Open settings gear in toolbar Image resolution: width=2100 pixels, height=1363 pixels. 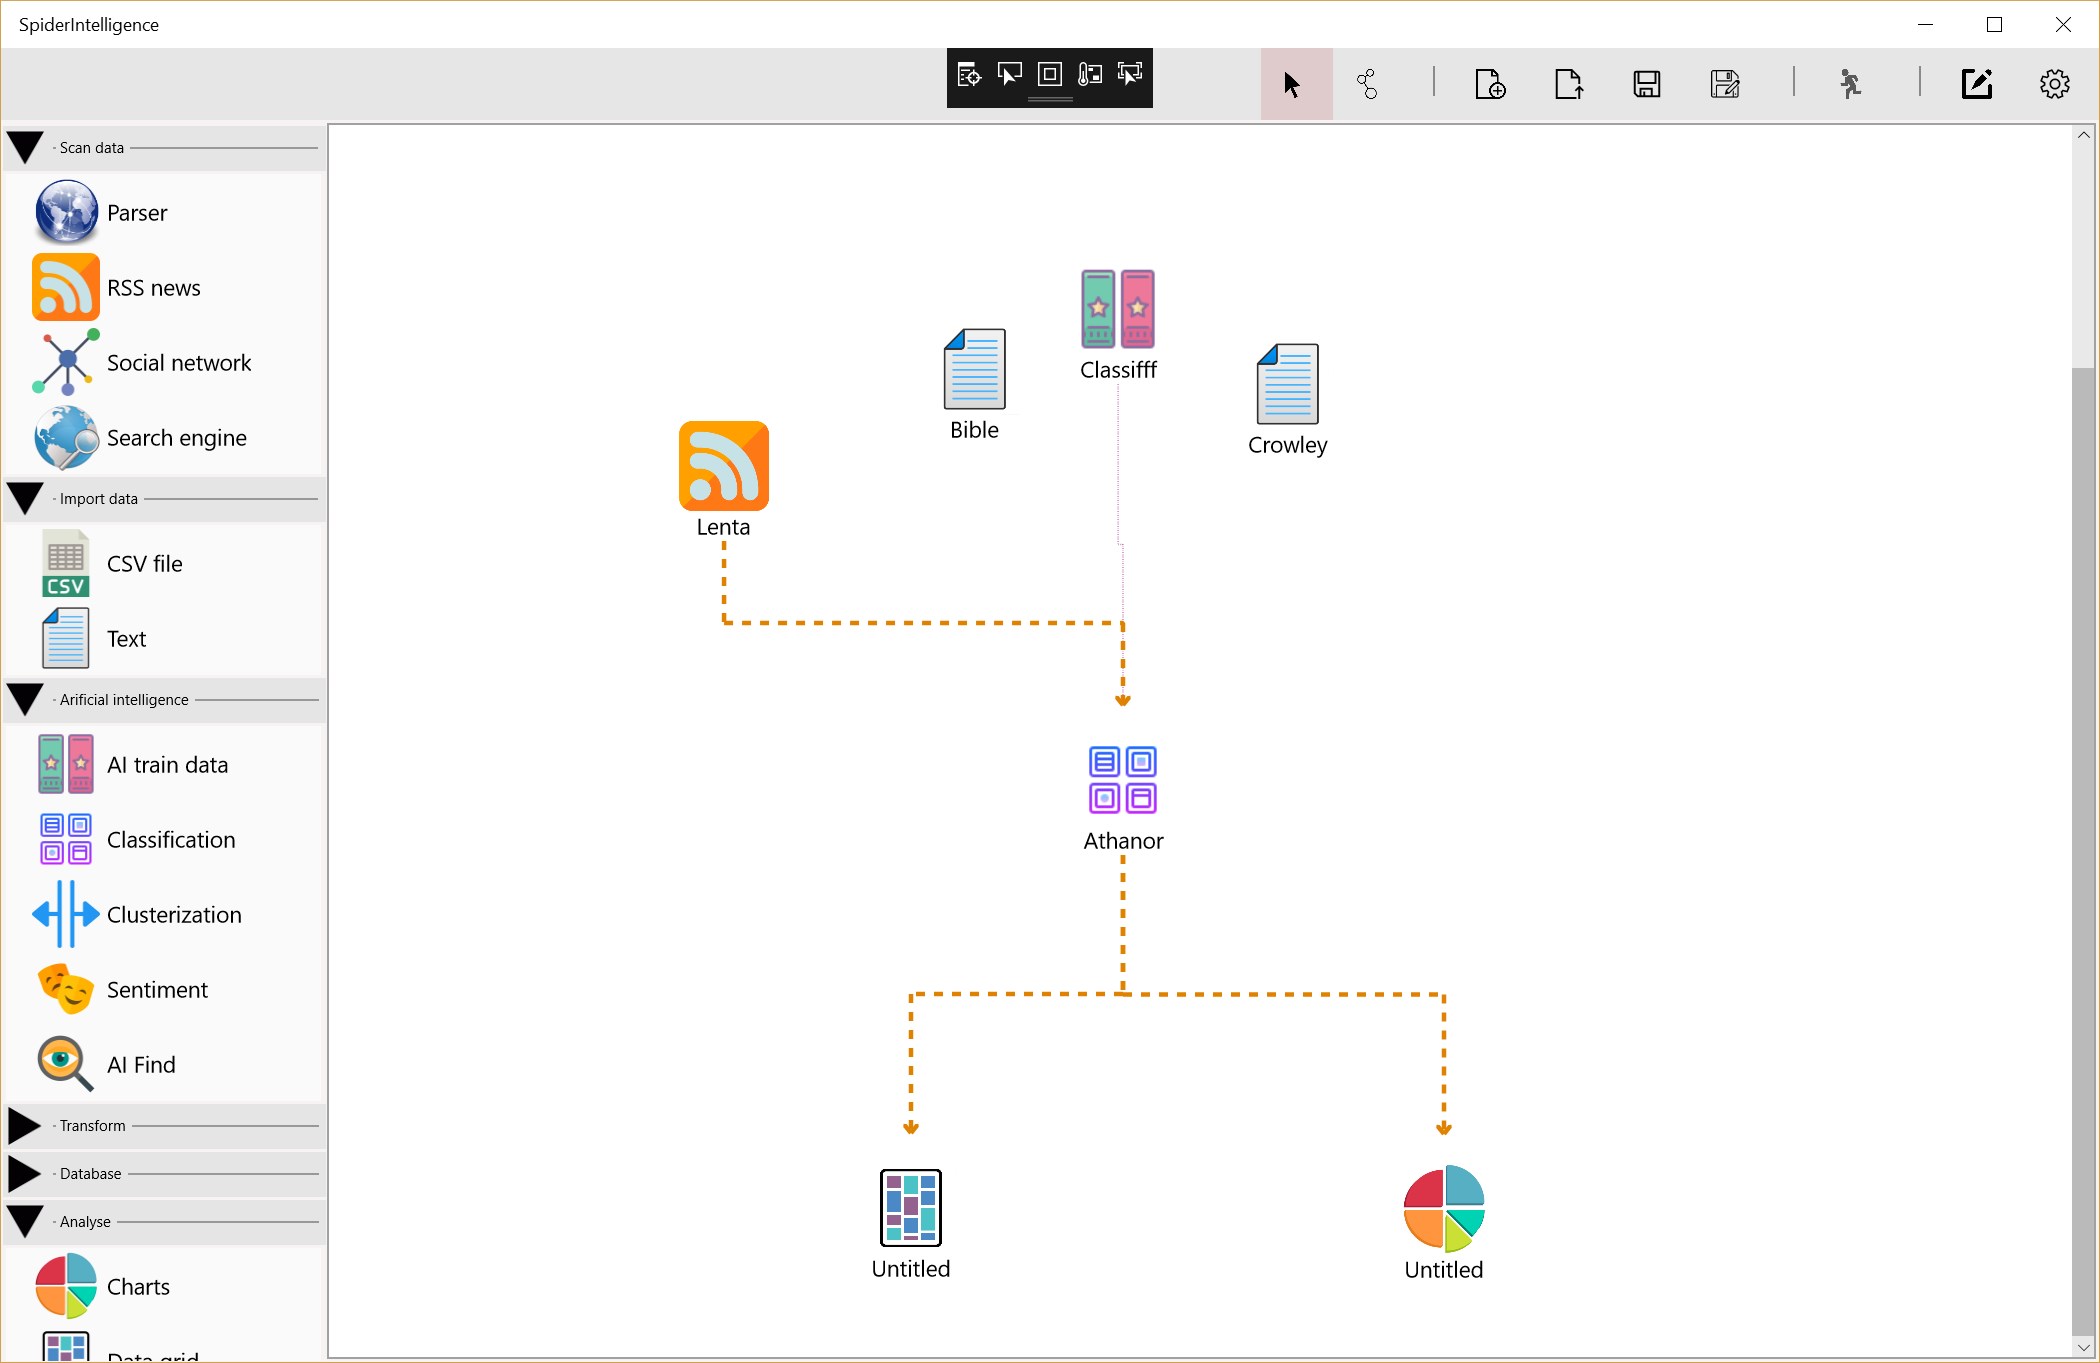click(2054, 85)
